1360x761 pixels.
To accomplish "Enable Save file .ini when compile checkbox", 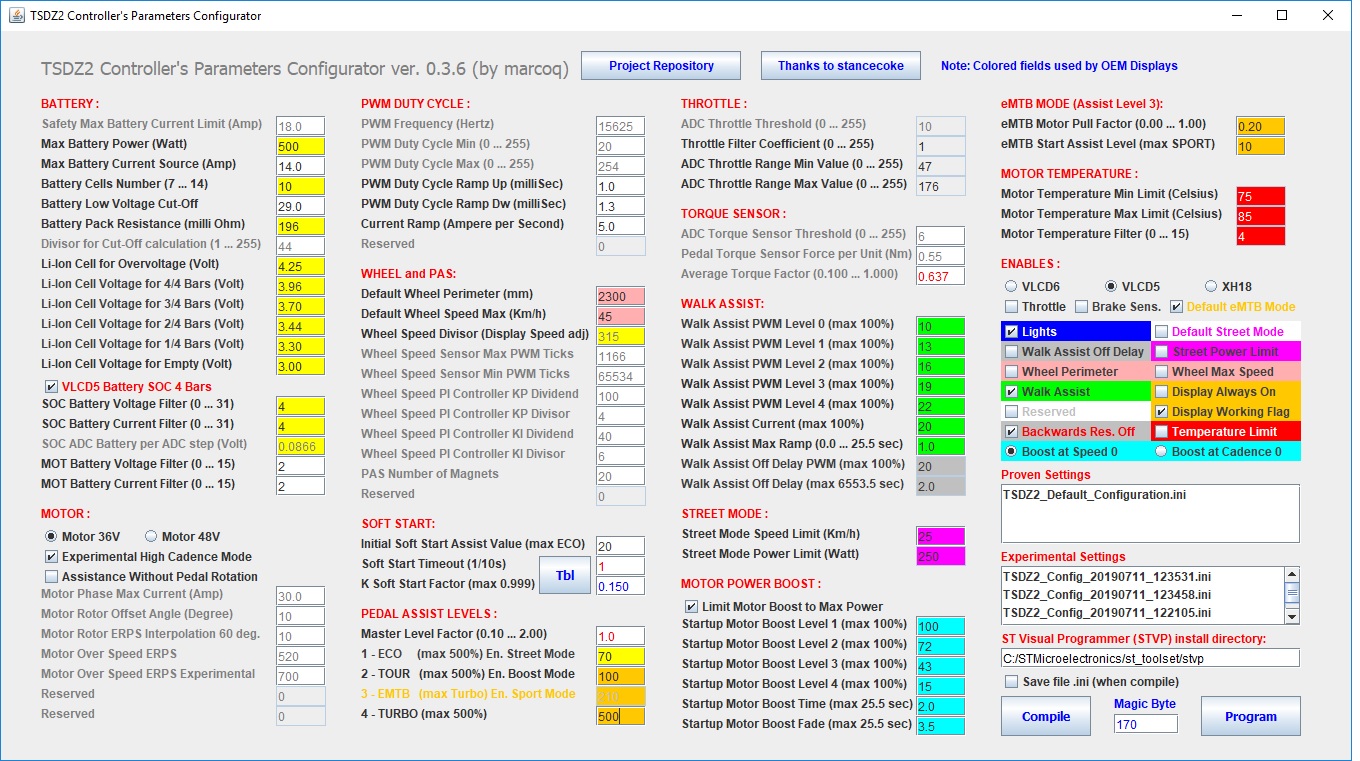I will 1012,681.
